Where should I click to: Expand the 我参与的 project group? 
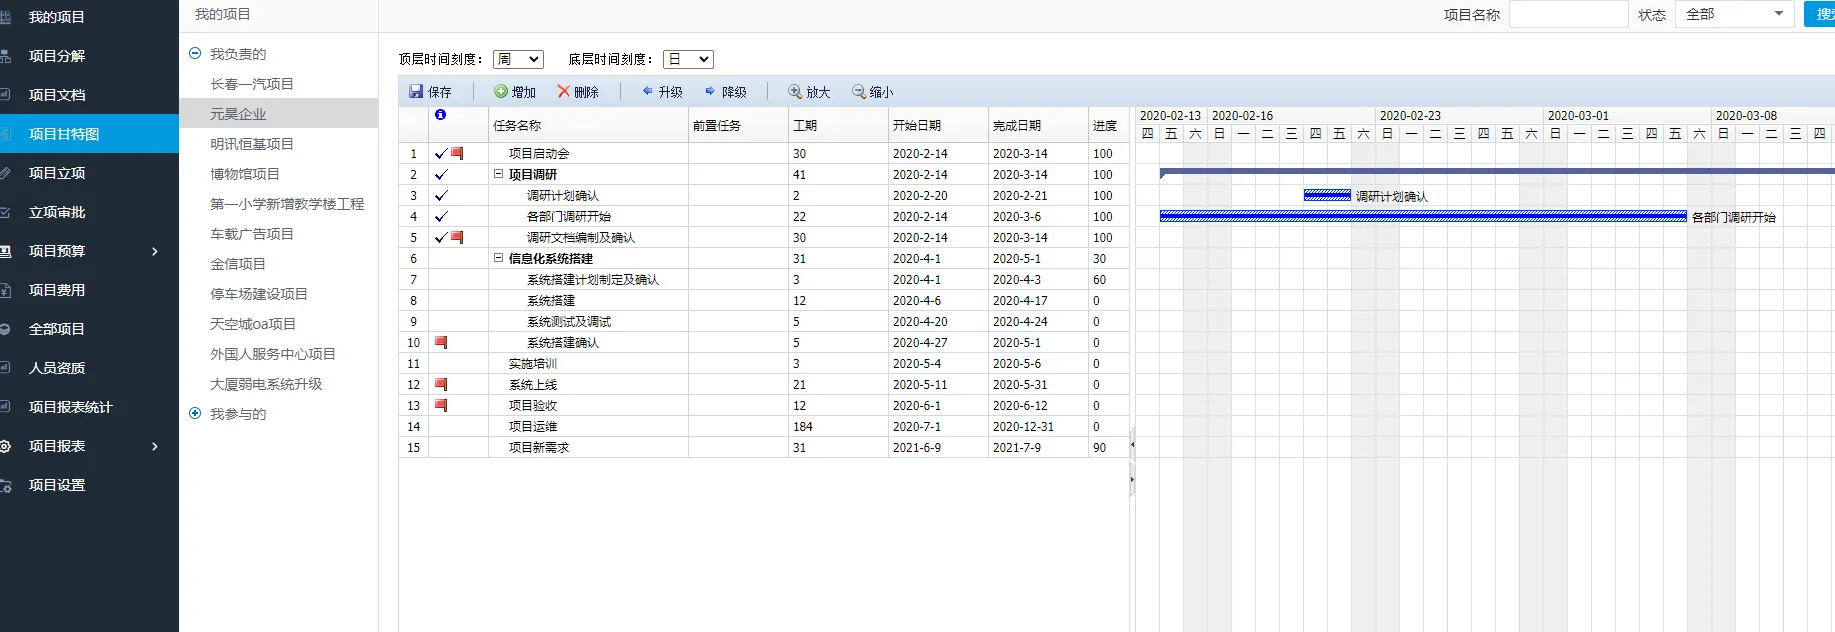pos(195,413)
